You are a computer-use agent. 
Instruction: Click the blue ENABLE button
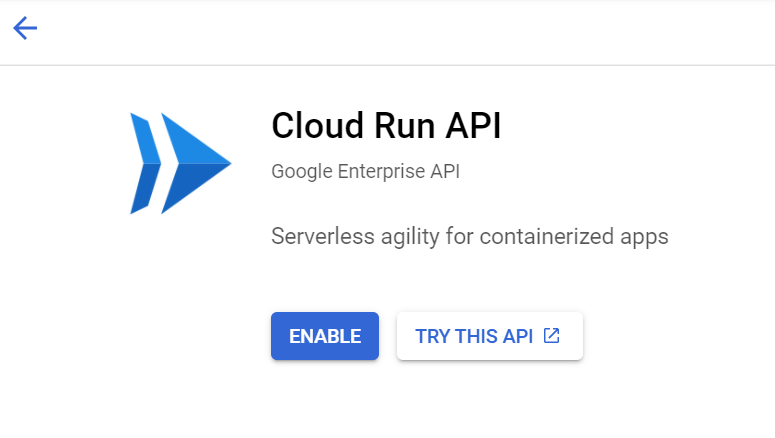325,336
